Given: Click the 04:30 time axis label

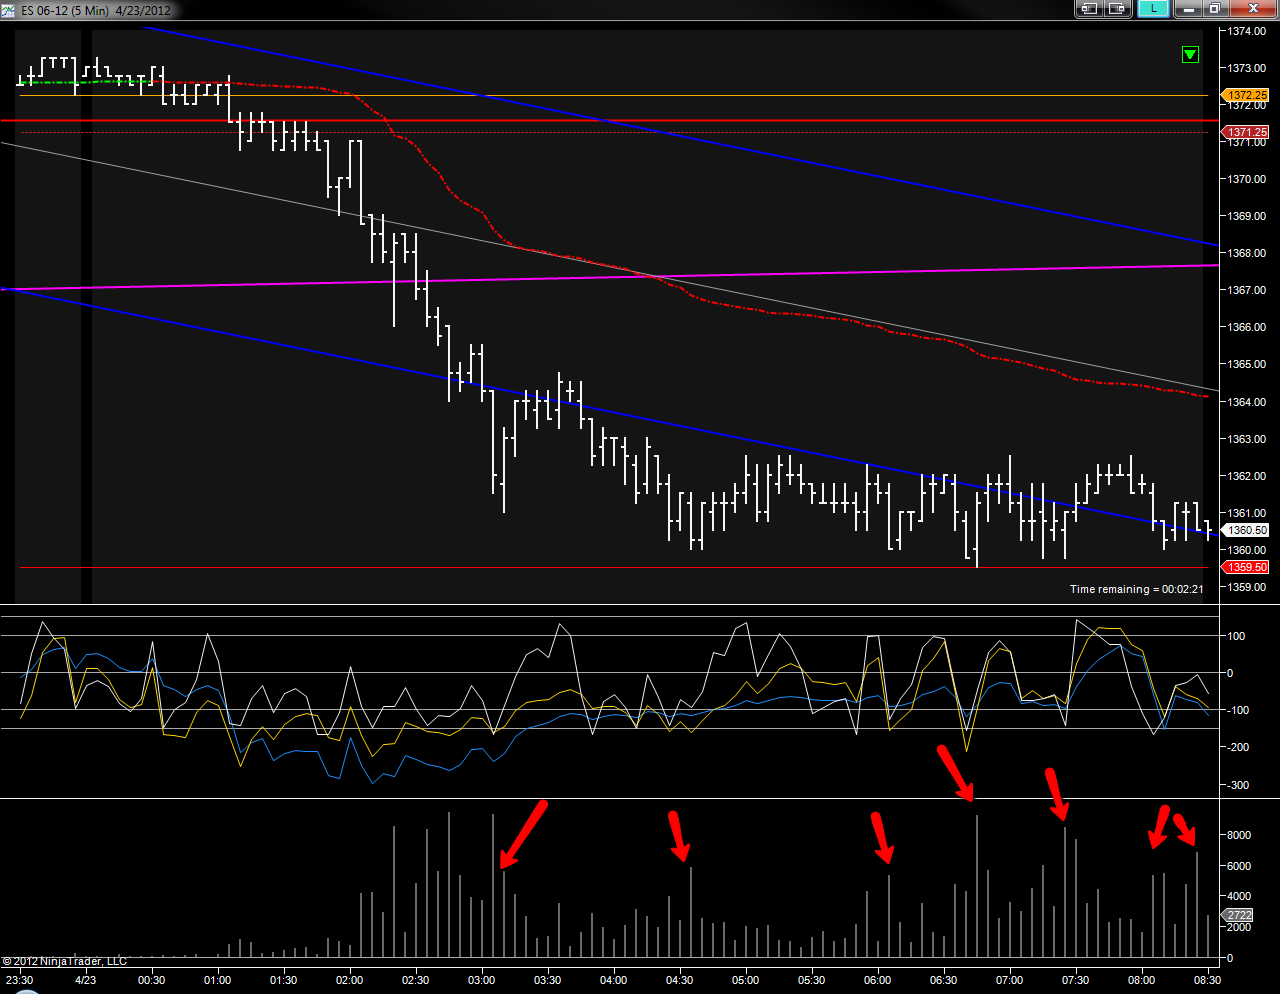Looking at the screenshot, I should pos(680,980).
